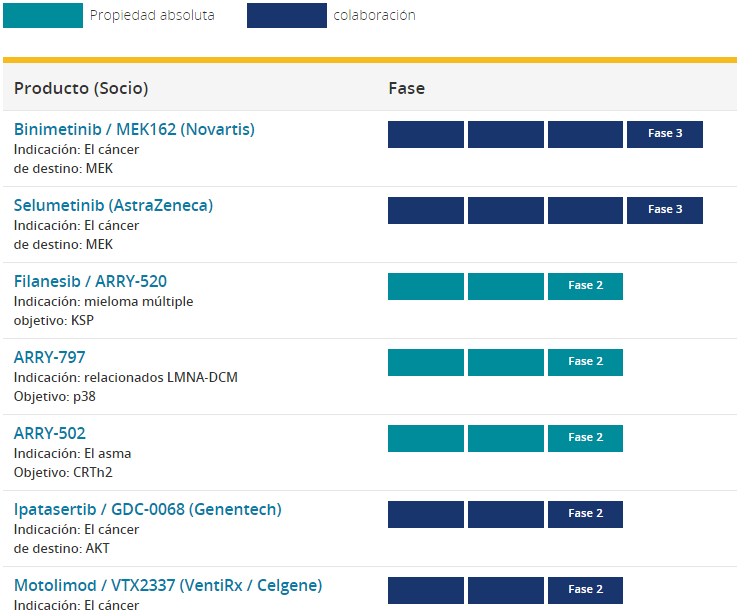741x613 pixels.
Task: Click the Fase 2 bar for Motolimod
Action: click(x=586, y=590)
